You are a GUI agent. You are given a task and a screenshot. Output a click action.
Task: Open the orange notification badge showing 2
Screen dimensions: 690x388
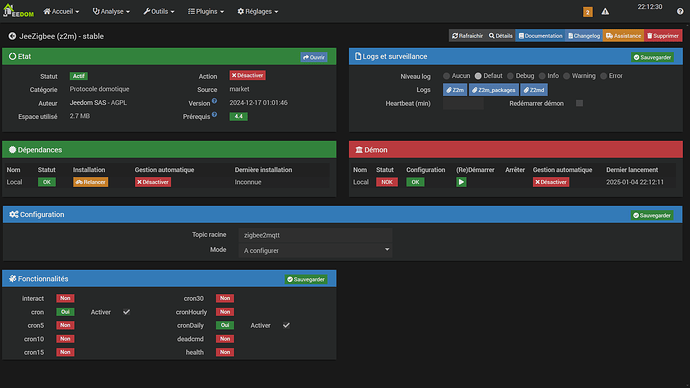point(587,12)
